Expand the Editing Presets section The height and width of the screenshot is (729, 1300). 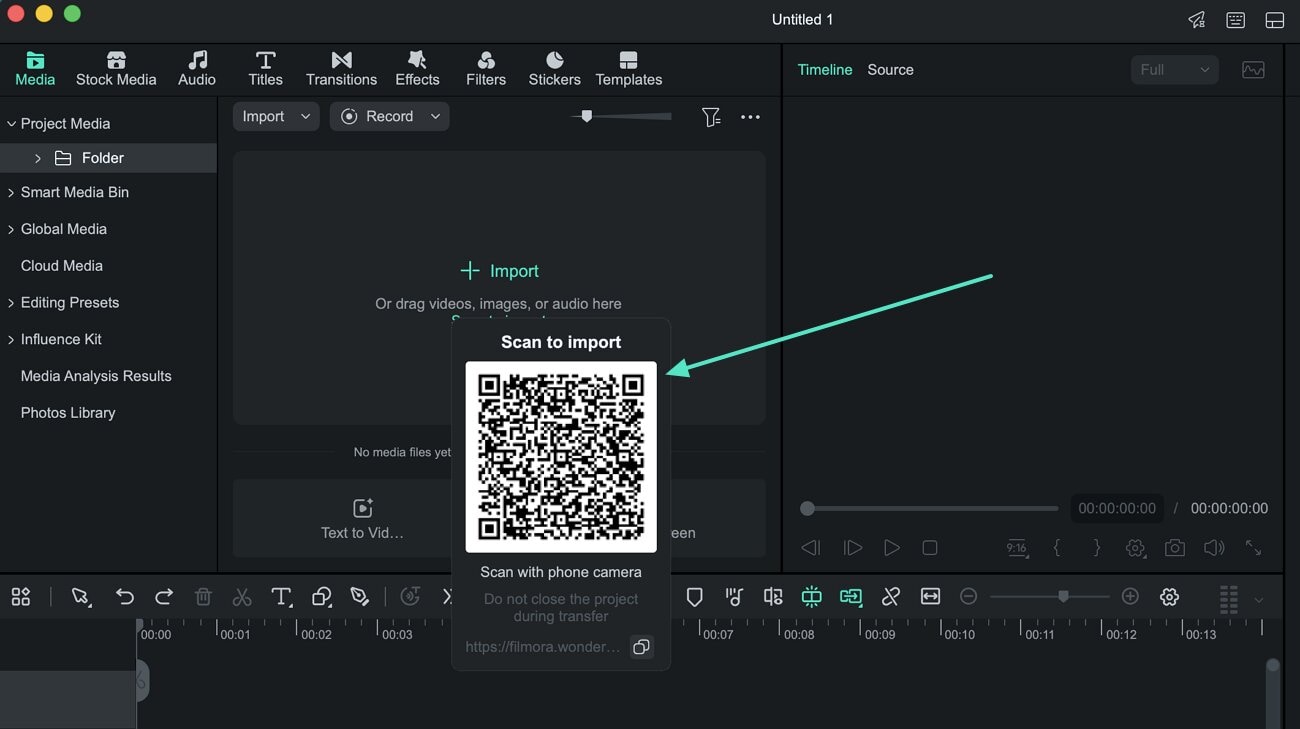12,302
